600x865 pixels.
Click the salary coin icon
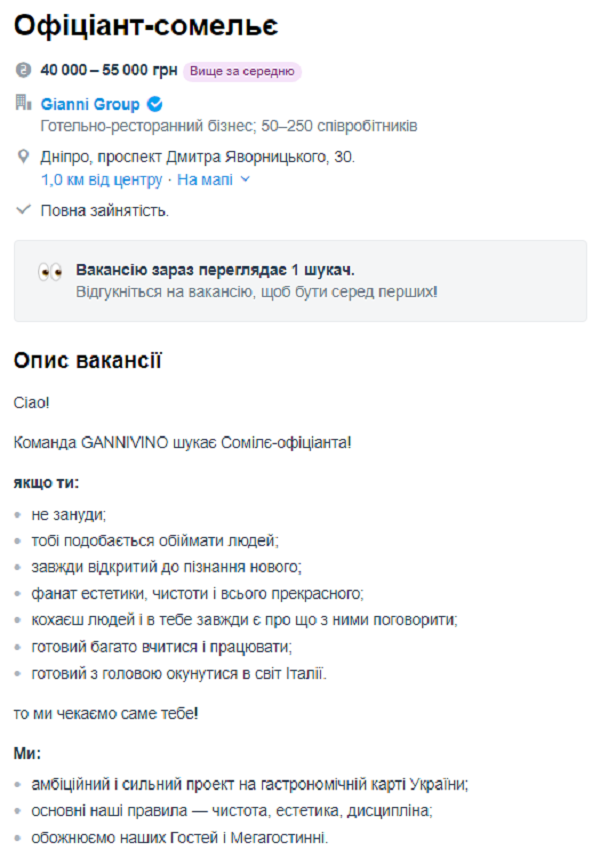[x=24, y=71]
